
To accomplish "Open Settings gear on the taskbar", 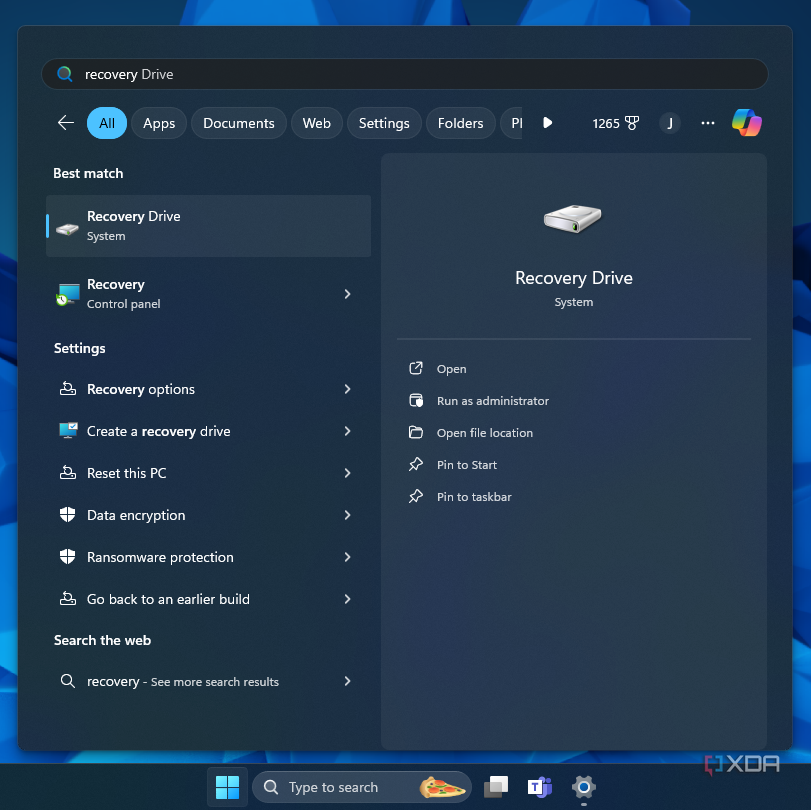I will (584, 787).
